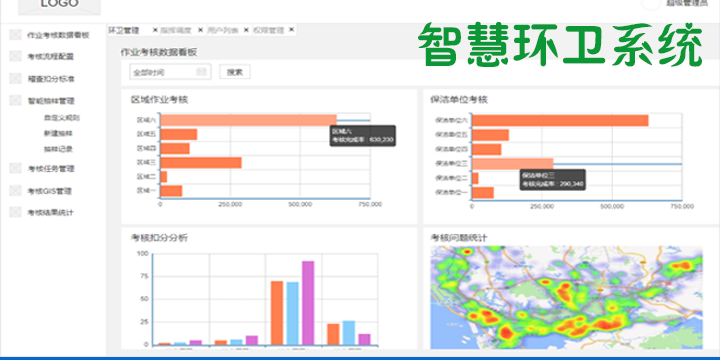Switch to the 权限管理 tab
This screenshot has height=360, width=720.
pos(268,30)
